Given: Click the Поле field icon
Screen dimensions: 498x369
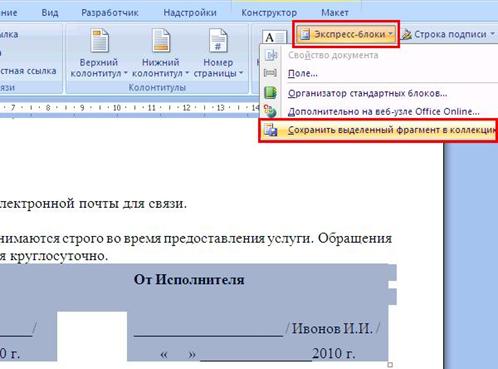Looking at the screenshot, I should (270, 73).
